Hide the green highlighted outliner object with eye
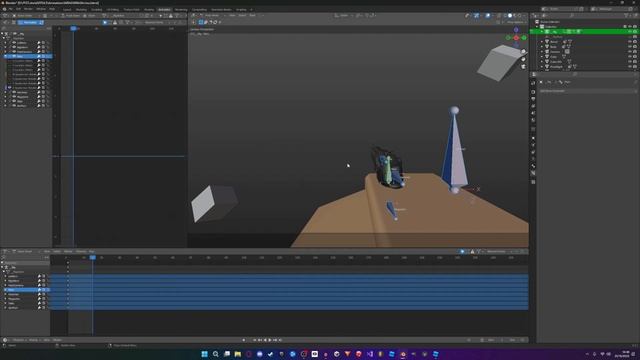The height and width of the screenshot is (360, 640). [630, 31]
